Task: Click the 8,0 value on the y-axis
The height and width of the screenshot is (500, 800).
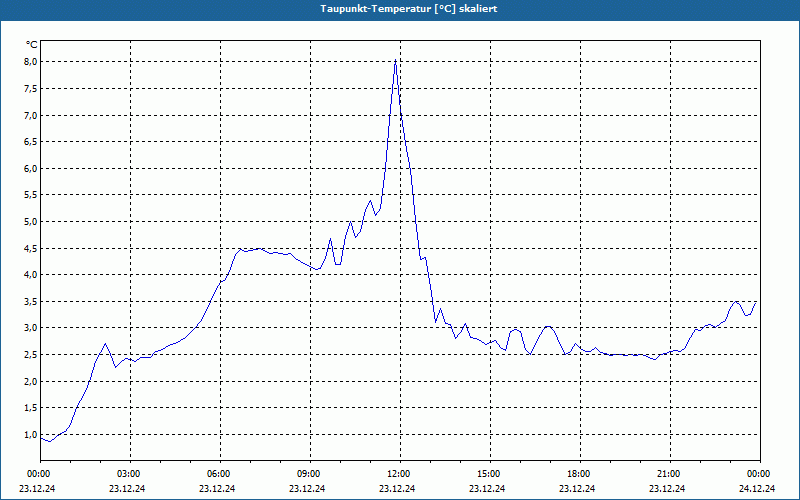Action: [31, 62]
